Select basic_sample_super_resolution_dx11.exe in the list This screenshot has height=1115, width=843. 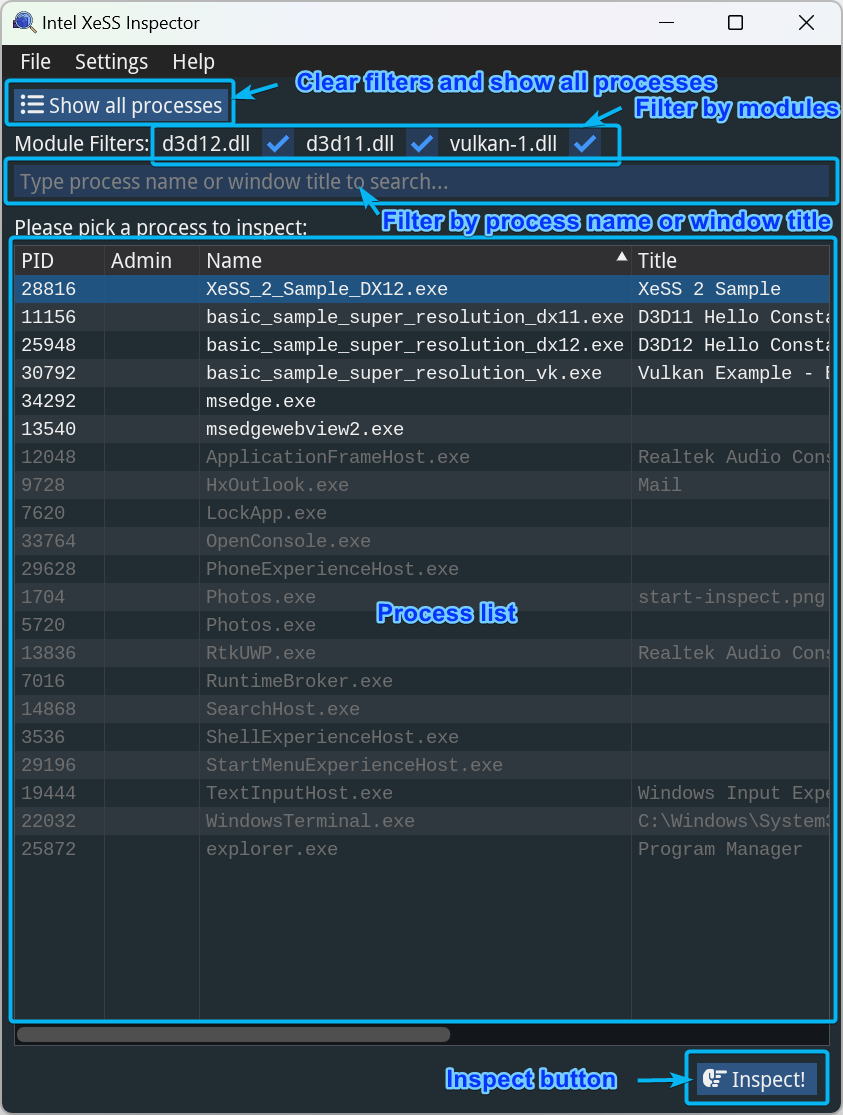(x=421, y=316)
